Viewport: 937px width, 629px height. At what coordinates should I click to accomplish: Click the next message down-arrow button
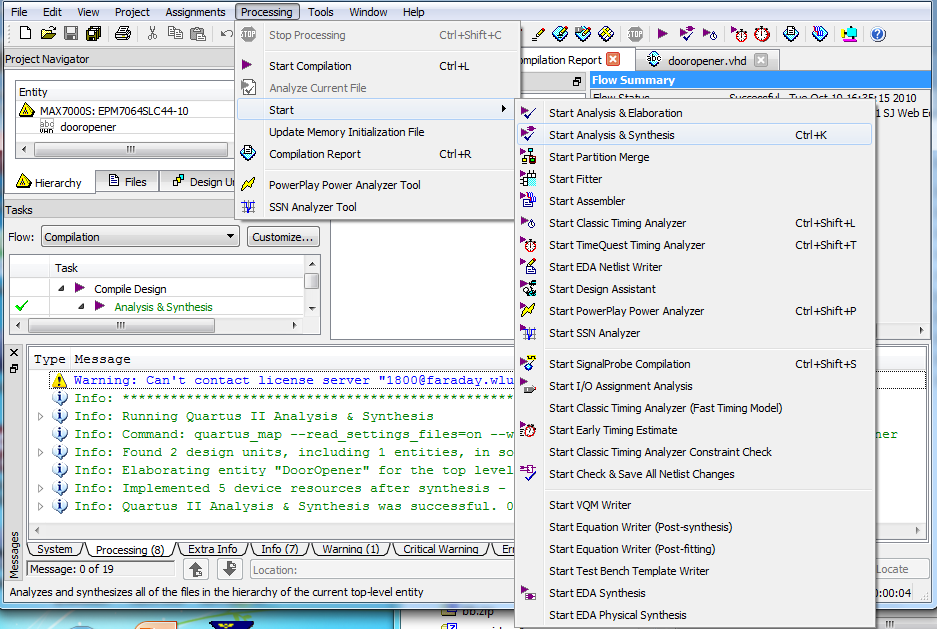tap(229, 569)
